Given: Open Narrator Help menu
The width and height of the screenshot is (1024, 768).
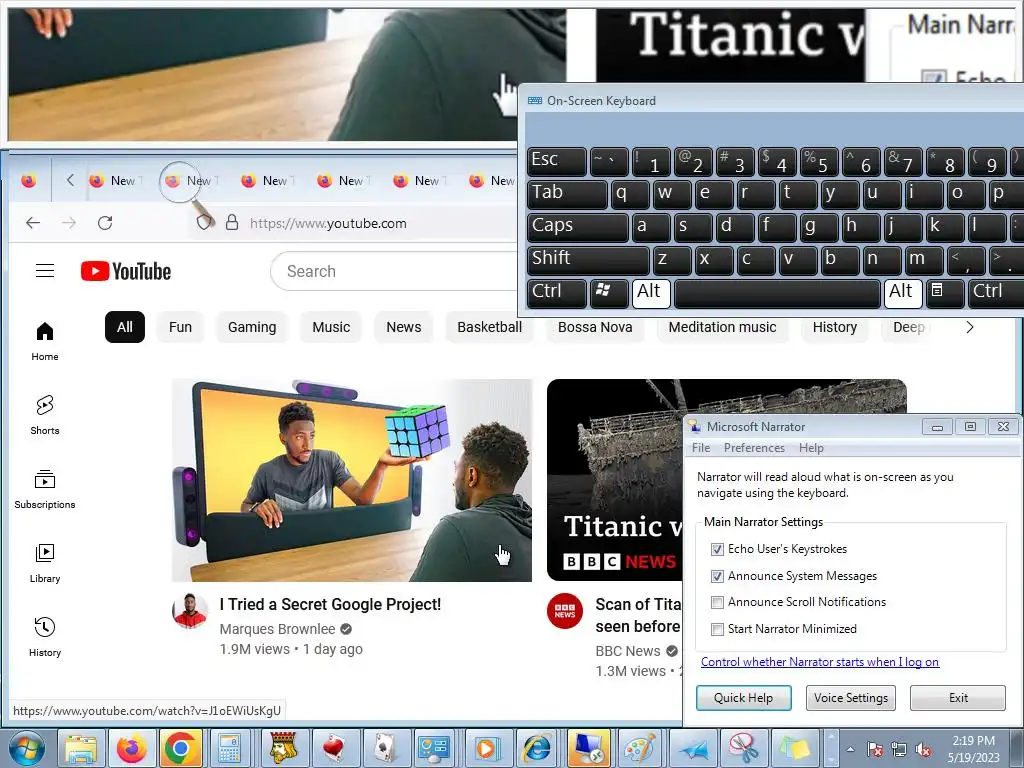Looking at the screenshot, I should pyautogui.click(x=811, y=448).
